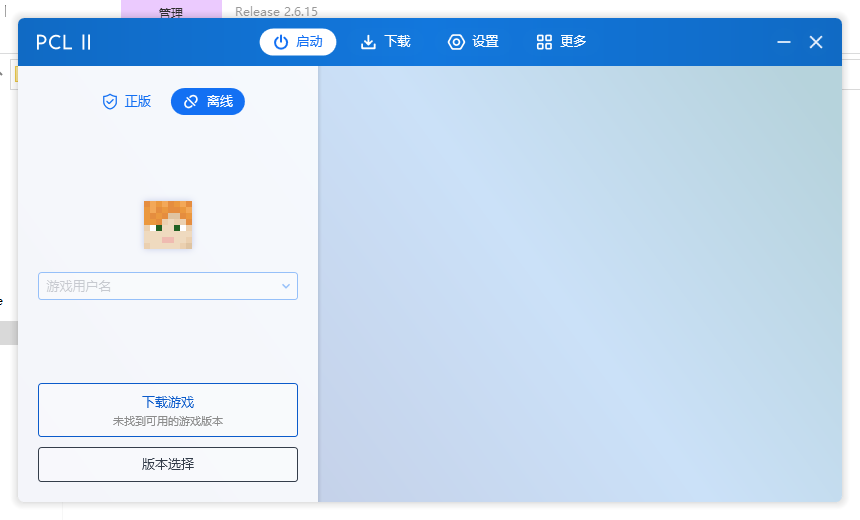Expand the username dropdown arrow
The image size is (860, 520).
[x=286, y=286]
